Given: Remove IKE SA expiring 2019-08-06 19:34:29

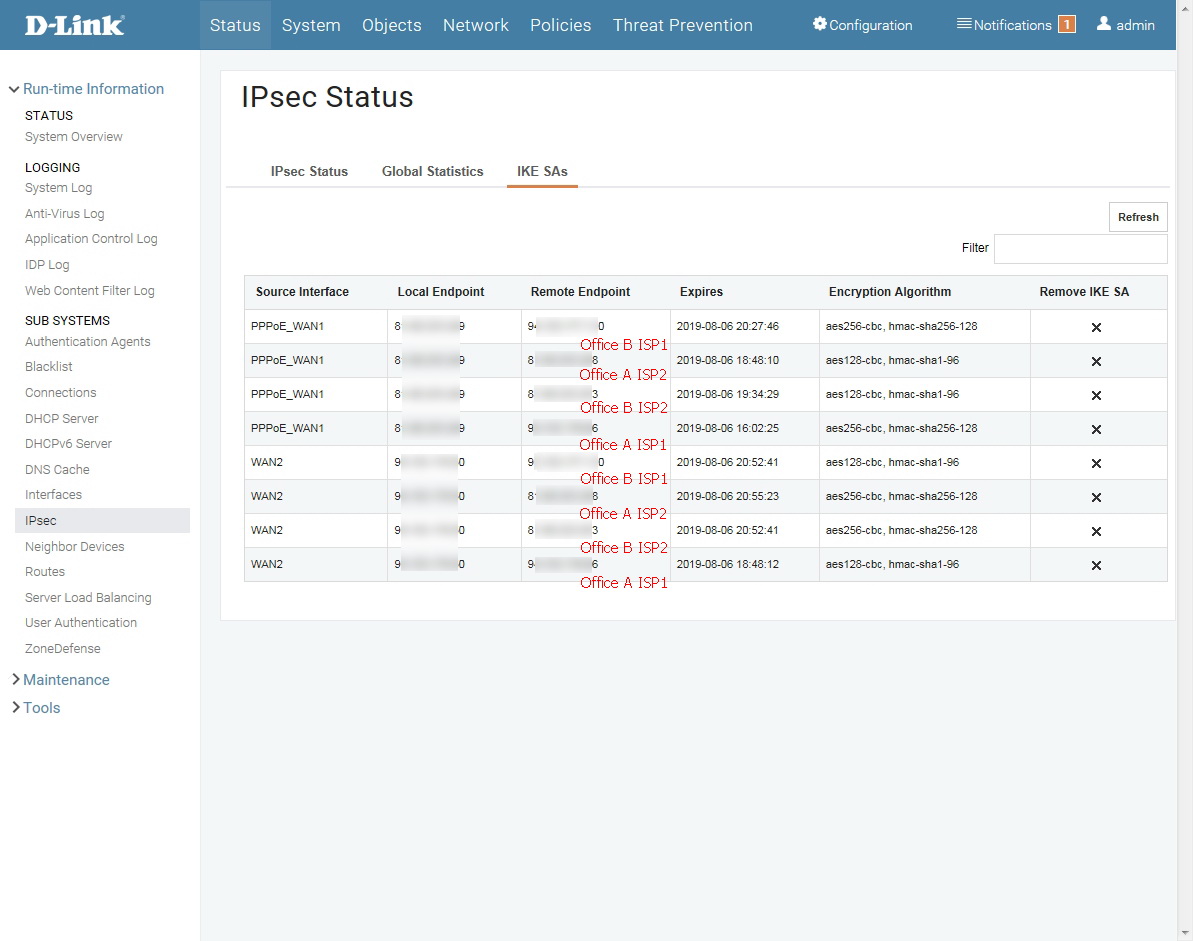Looking at the screenshot, I should pos(1096,395).
